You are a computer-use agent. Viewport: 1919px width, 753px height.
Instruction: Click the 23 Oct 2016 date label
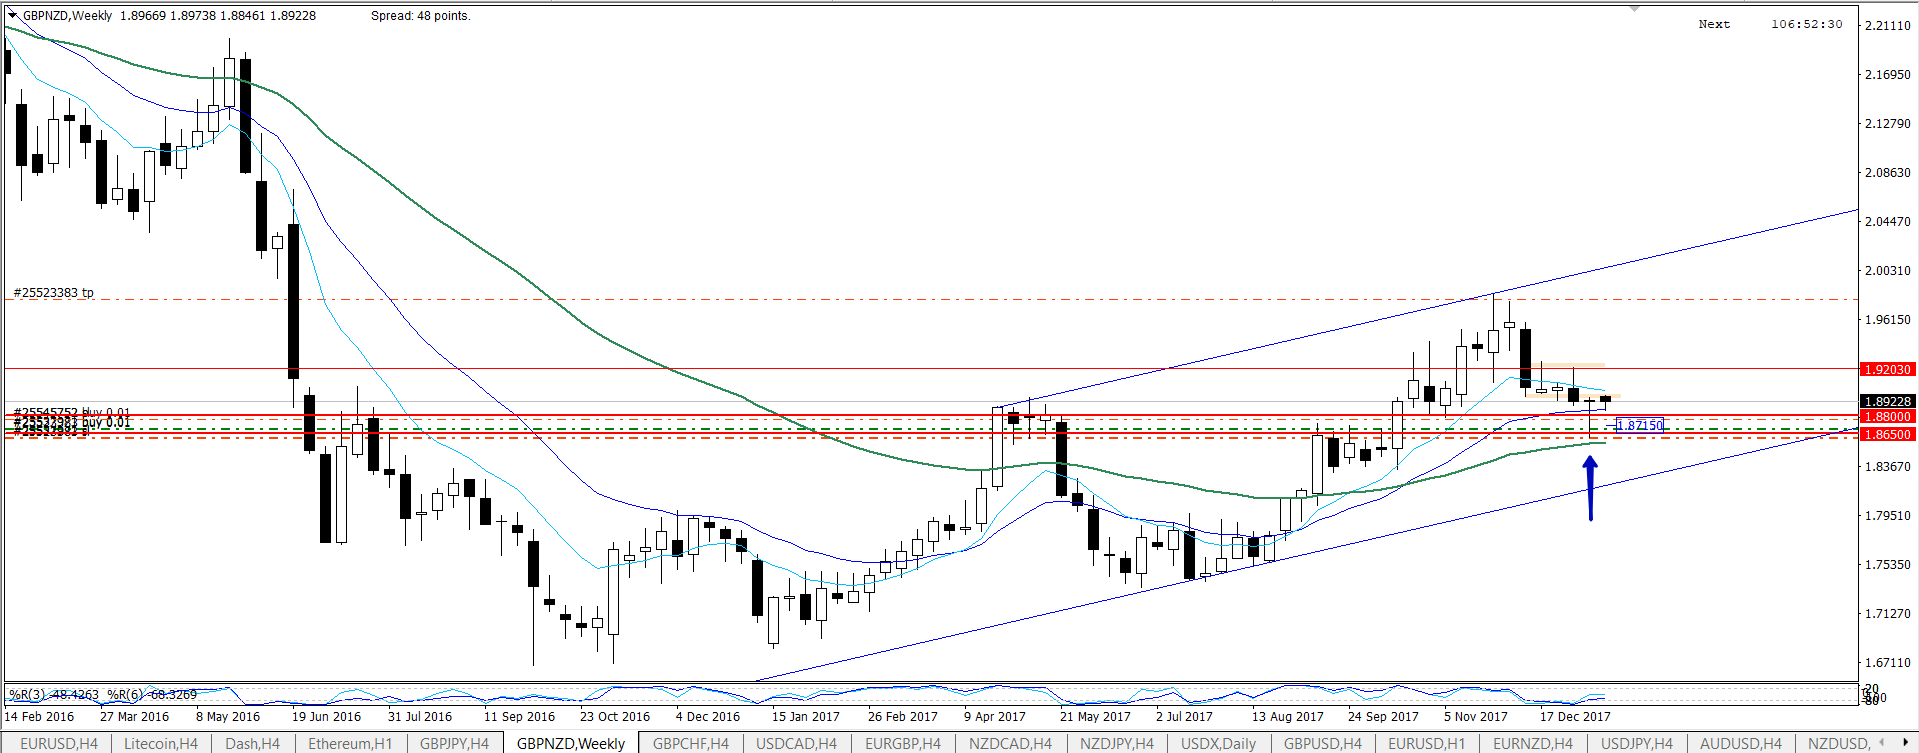[615, 717]
